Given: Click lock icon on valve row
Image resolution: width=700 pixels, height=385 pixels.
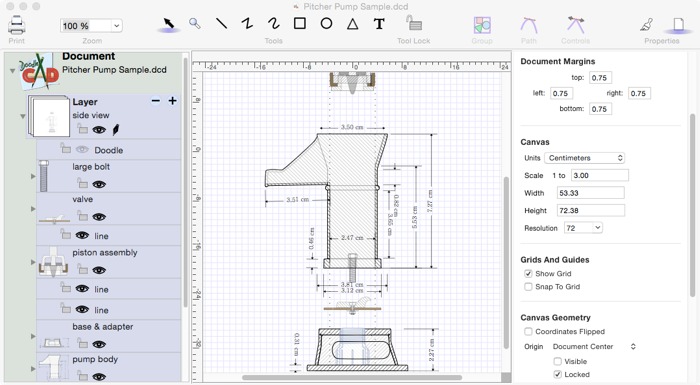Looking at the screenshot, I should click(82, 216).
